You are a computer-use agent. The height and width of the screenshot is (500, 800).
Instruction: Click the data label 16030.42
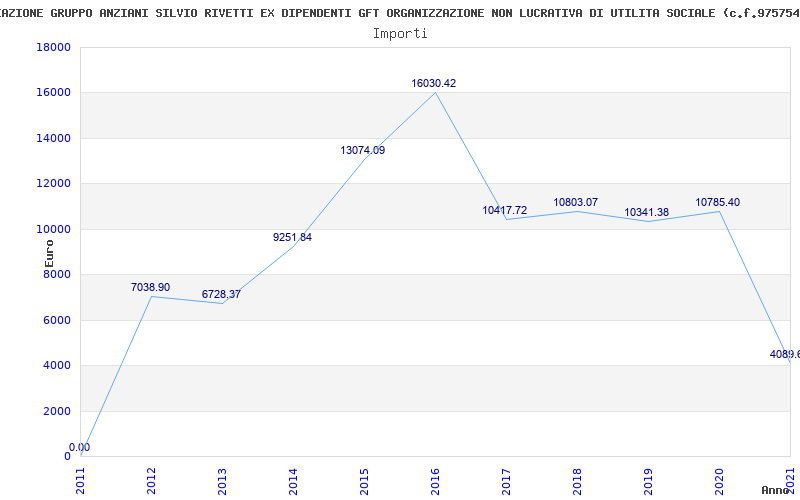(434, 83)
